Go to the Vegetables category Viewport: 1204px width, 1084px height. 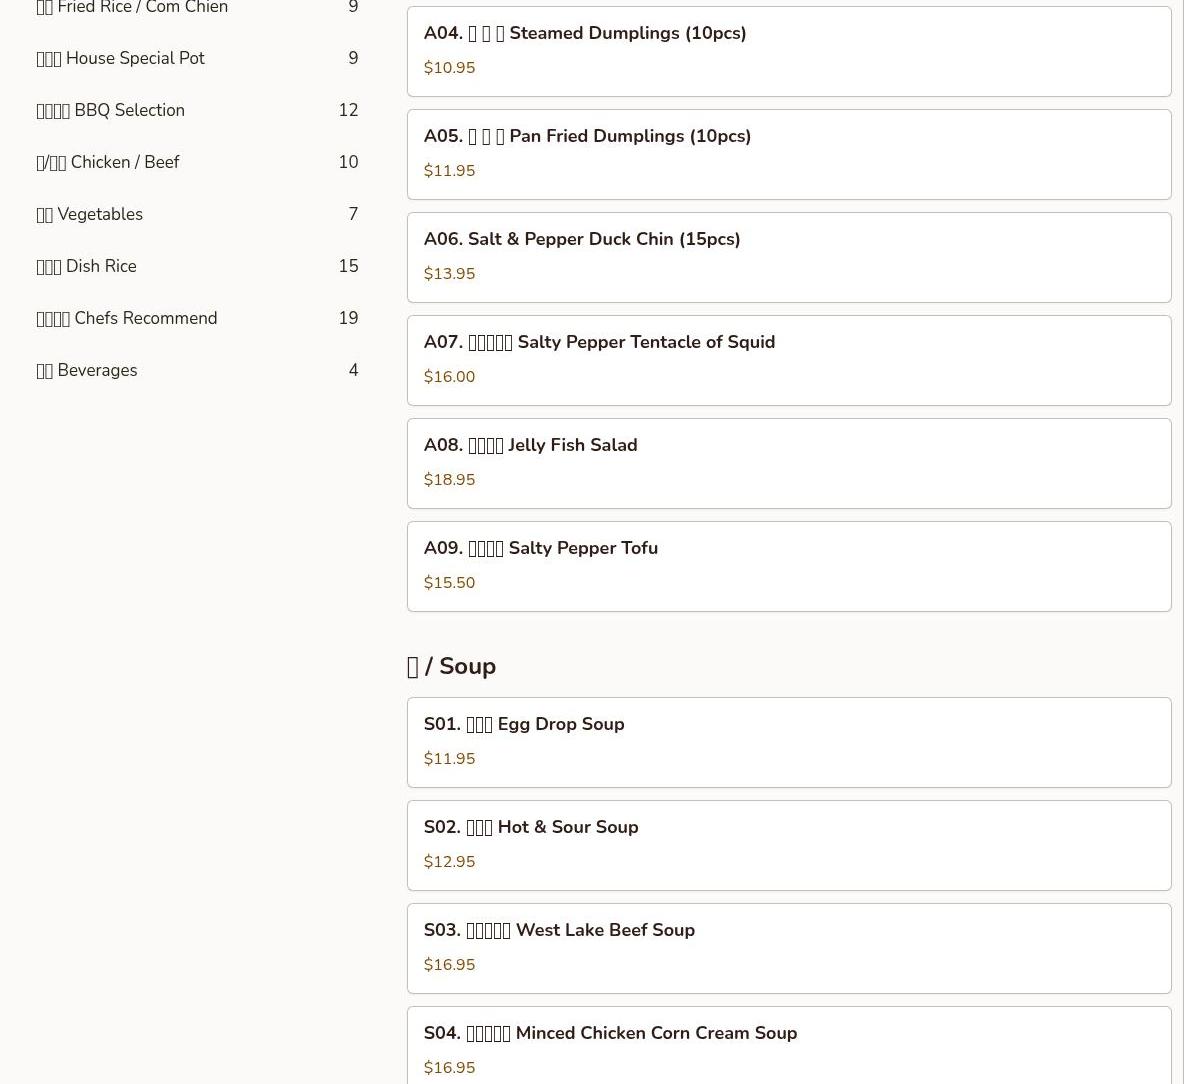tap(197, 214)
